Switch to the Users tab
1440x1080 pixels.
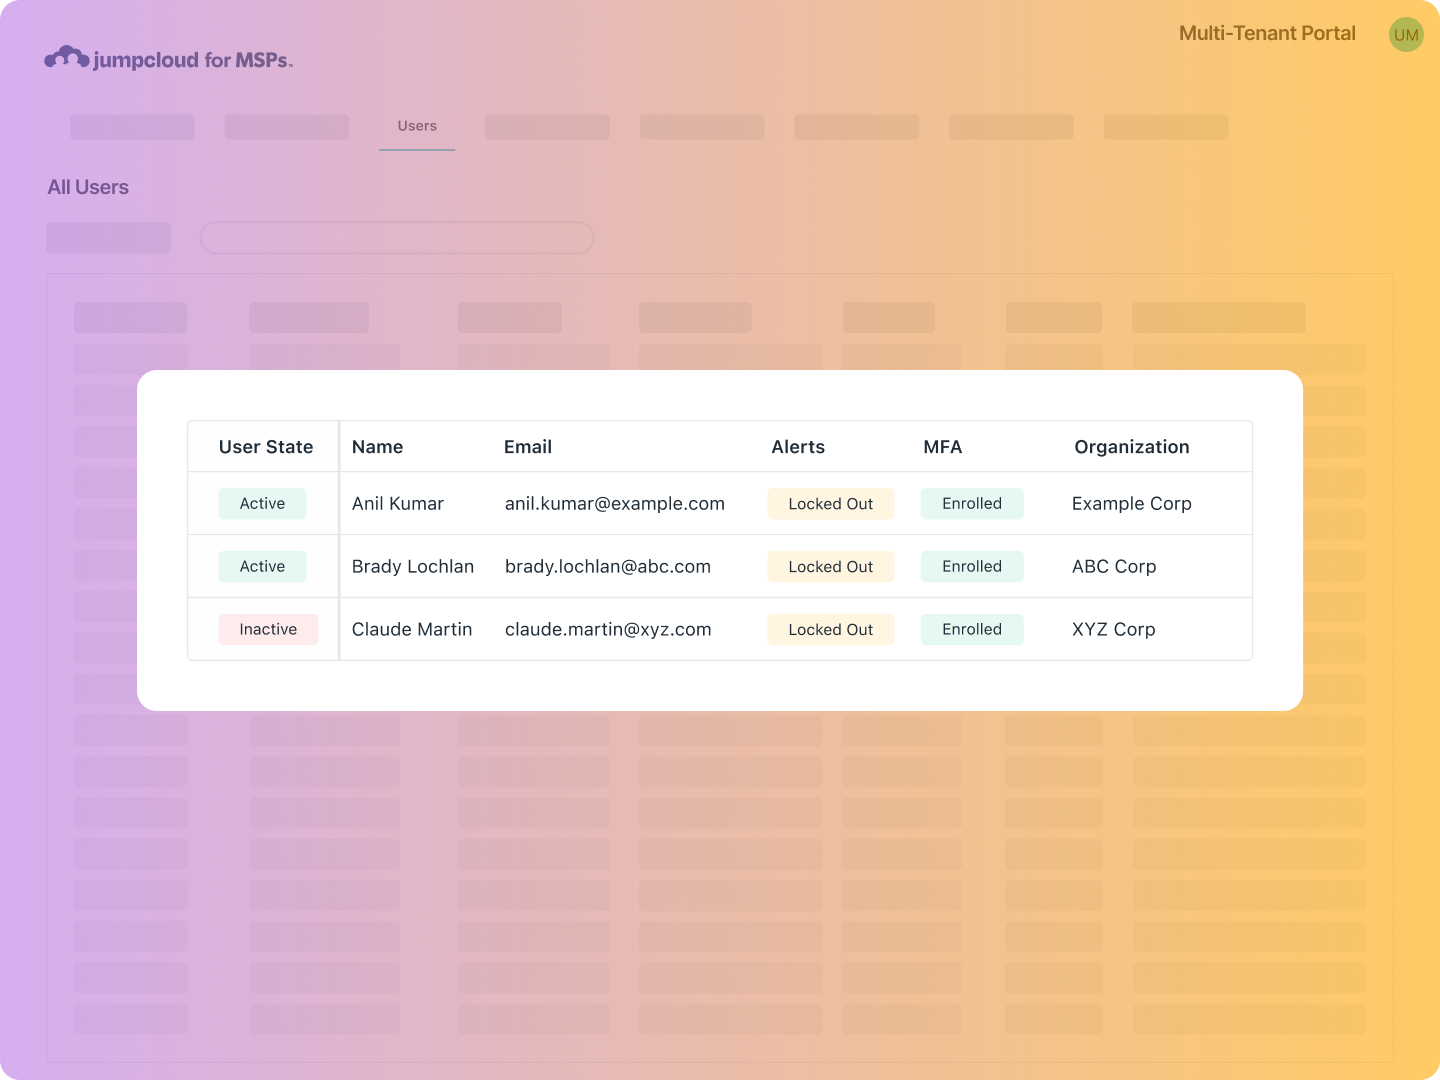click(417, 126)
